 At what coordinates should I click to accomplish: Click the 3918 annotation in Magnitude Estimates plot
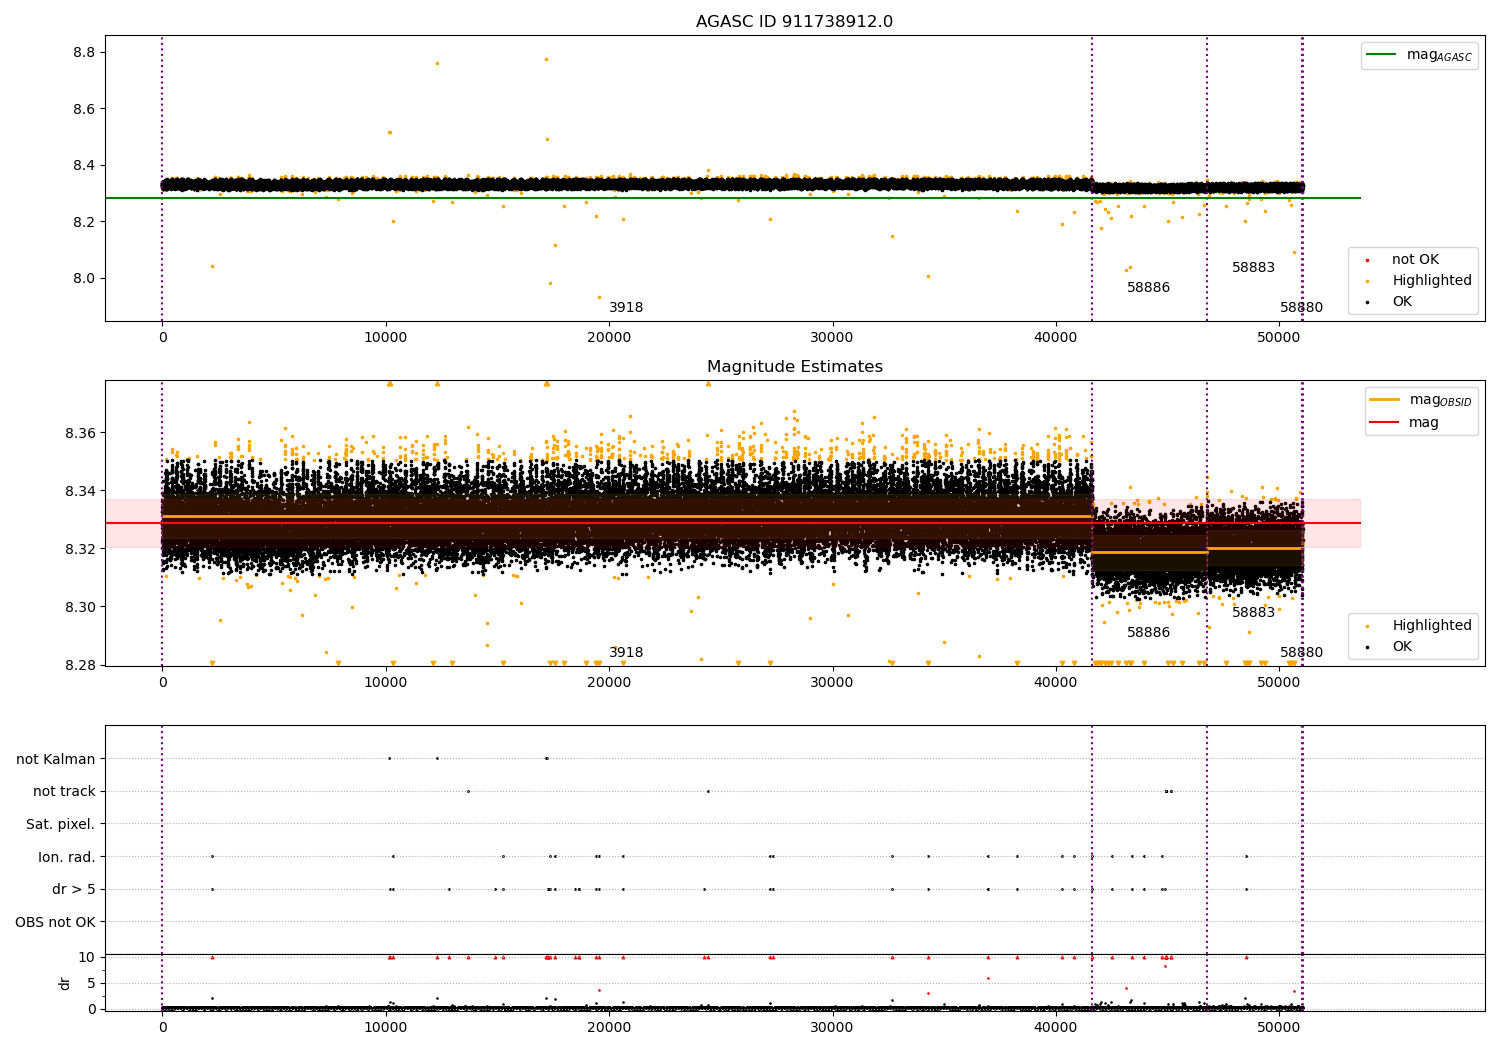[x=626, y=653]
